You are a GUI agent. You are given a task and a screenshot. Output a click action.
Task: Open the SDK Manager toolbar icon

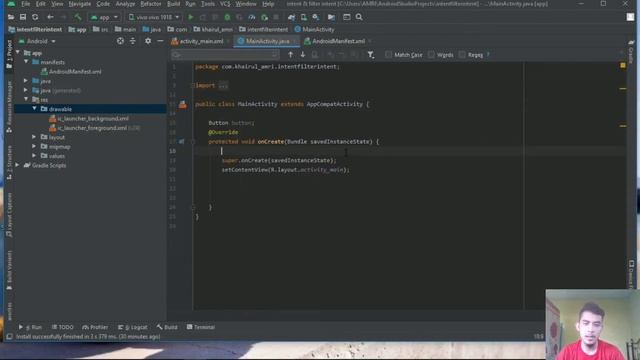pyautogui.click(x=316, y=17)
